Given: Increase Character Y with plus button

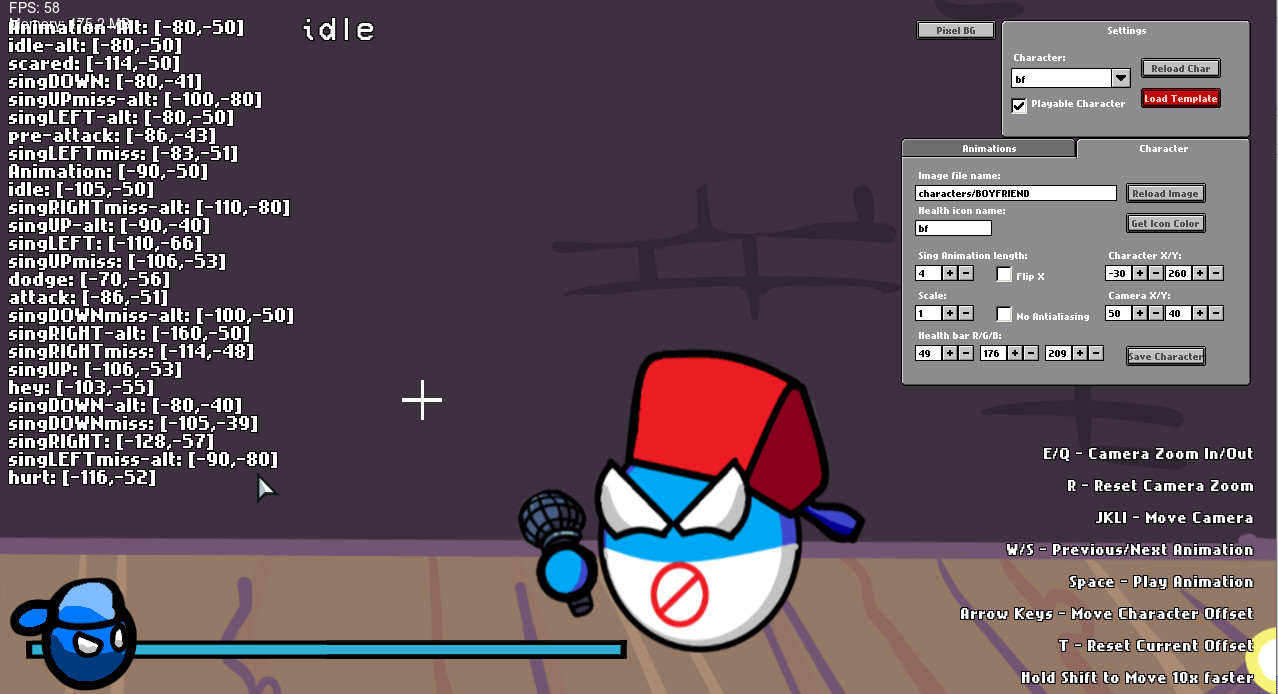Looking at the screenshot, I should tap(1200, 273).
